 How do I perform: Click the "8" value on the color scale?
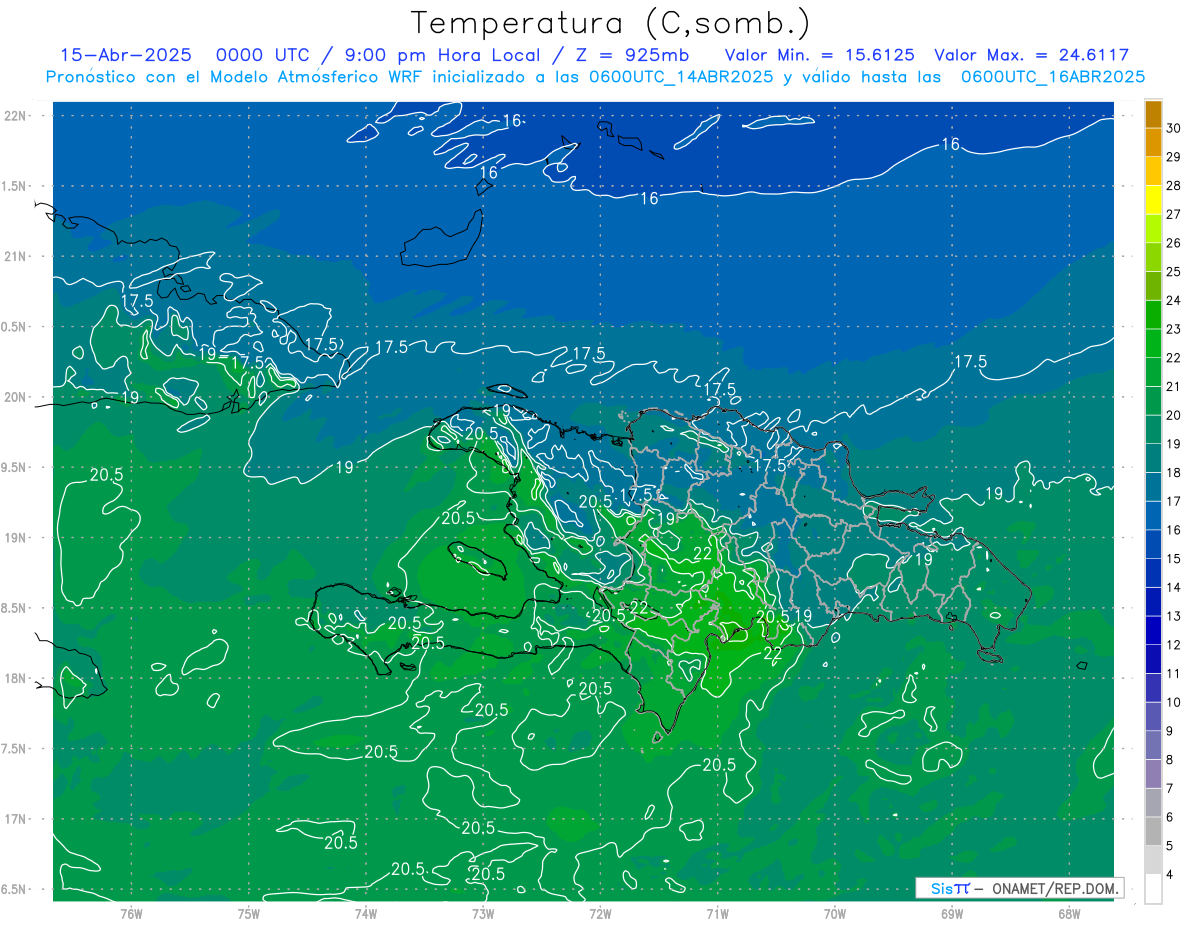1169,760
